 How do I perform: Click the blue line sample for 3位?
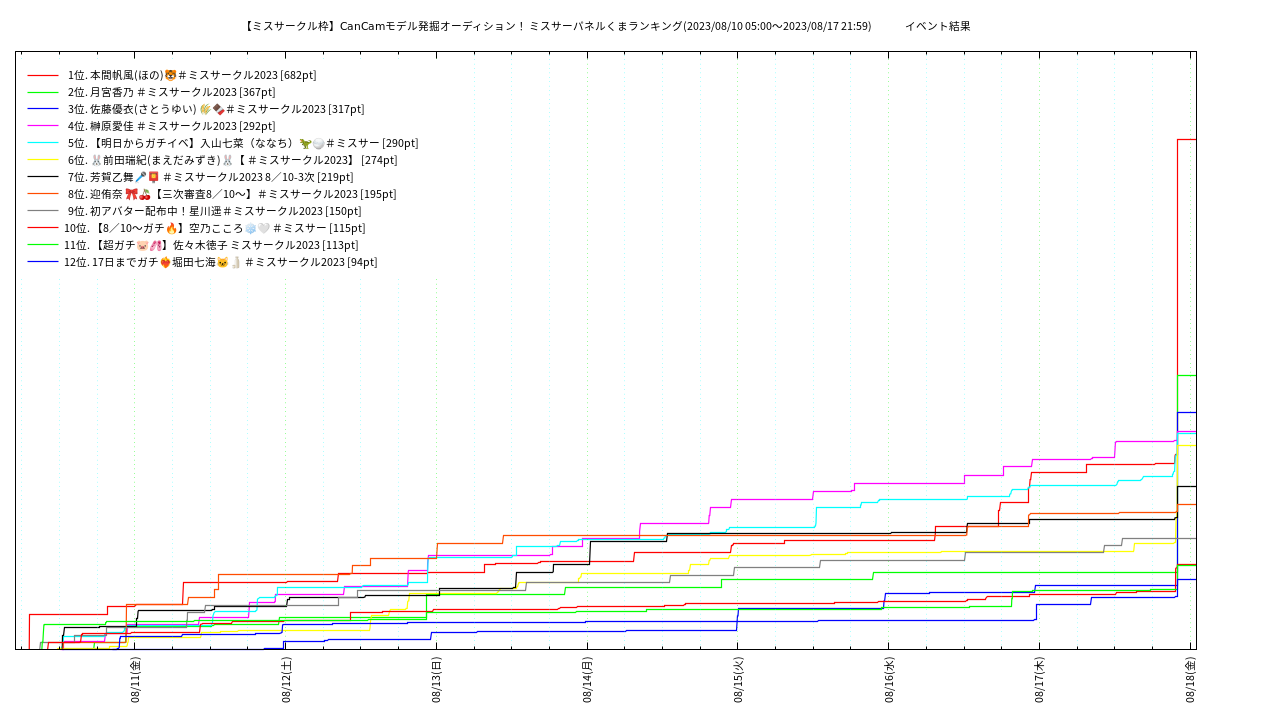43,109
